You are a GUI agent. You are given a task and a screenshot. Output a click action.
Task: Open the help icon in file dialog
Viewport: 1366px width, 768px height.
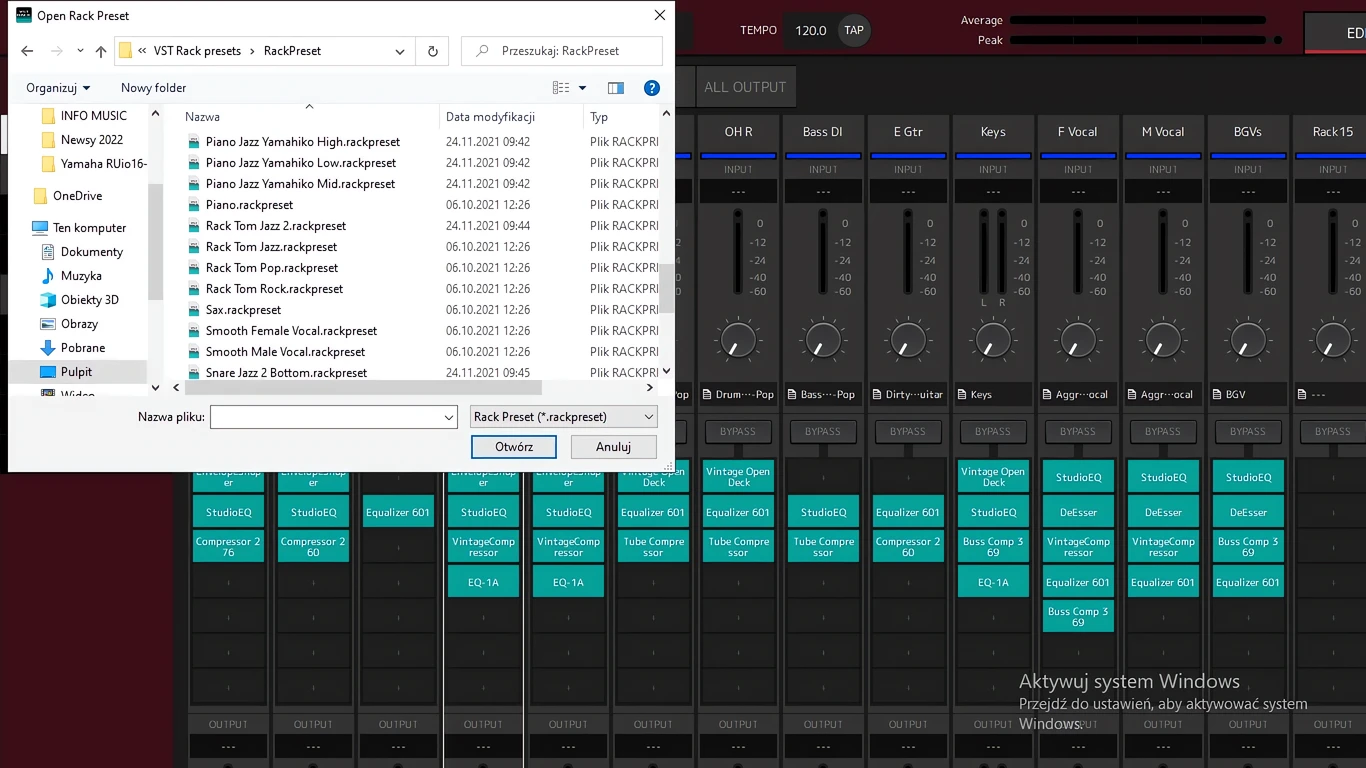(x=652, y=88)
